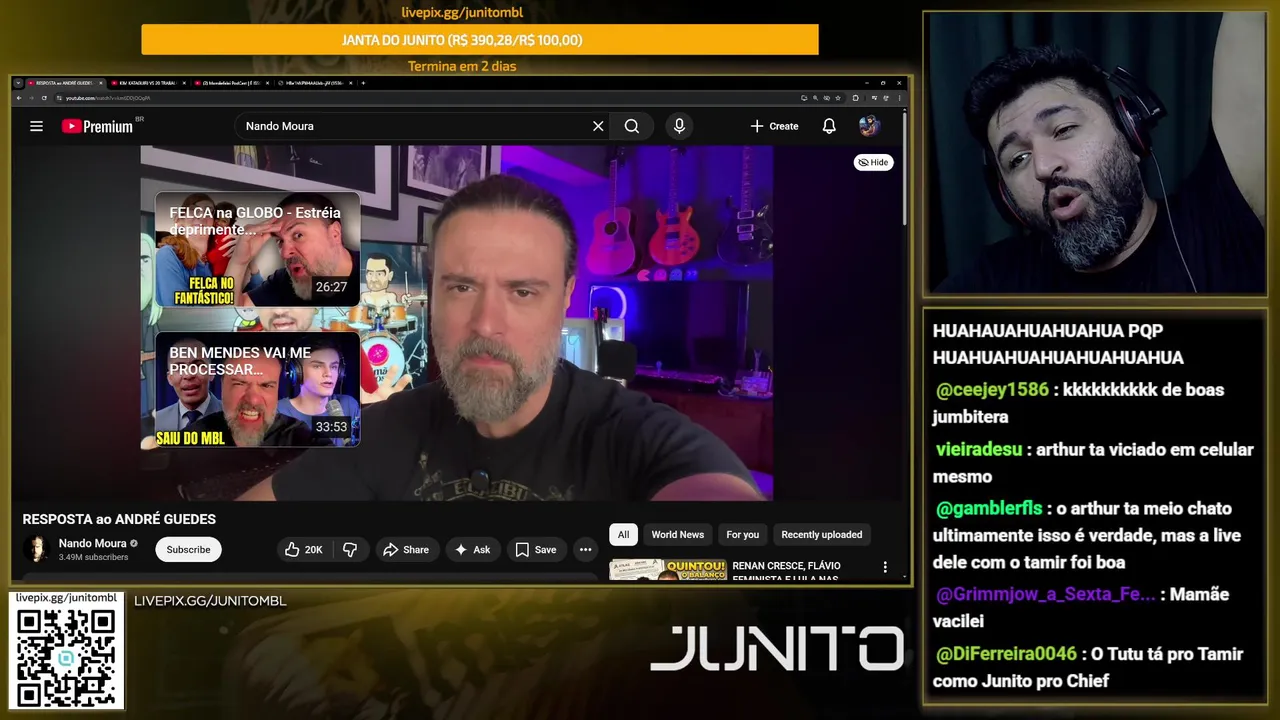
Task: Switch to KIM KATAGUIRI VS 20 browser tab
Action: 146,83
